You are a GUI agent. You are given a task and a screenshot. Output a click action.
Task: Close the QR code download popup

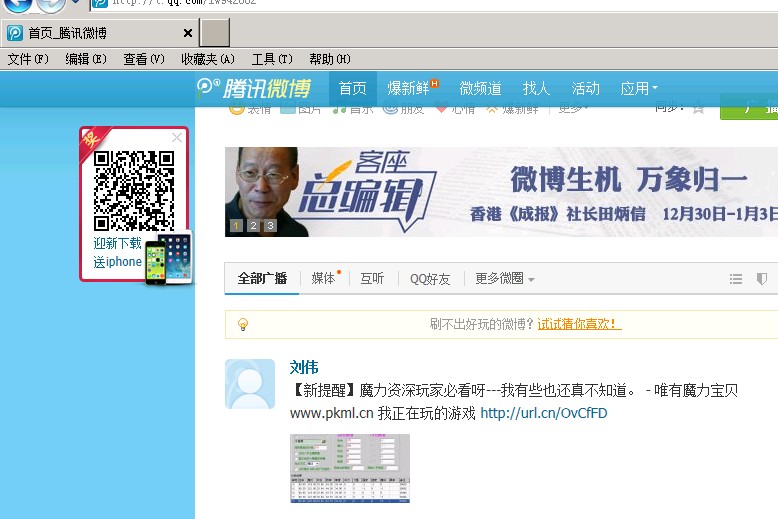click(x=177, y=138)
